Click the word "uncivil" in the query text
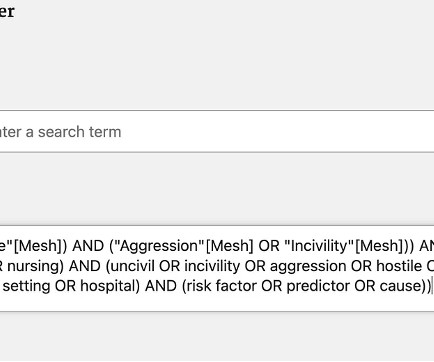The image size is (434, 362). coord(133,266)
